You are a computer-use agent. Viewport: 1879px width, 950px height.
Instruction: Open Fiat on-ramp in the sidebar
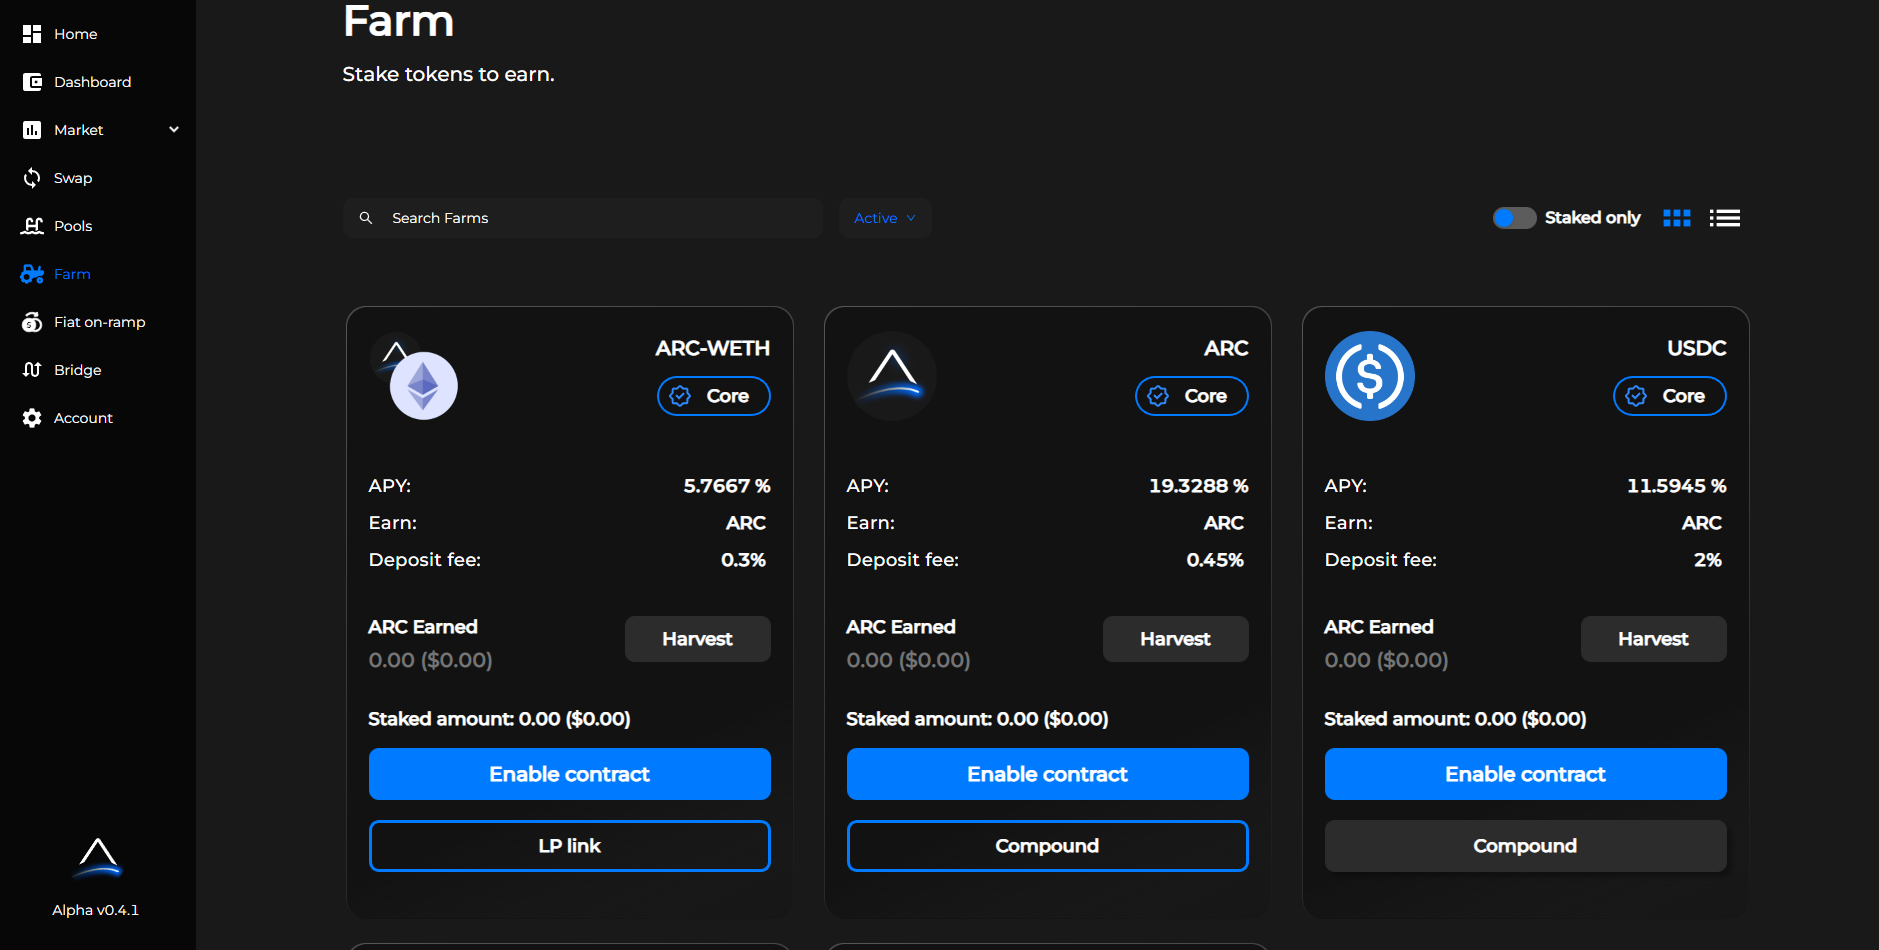[x=99, y=322]
